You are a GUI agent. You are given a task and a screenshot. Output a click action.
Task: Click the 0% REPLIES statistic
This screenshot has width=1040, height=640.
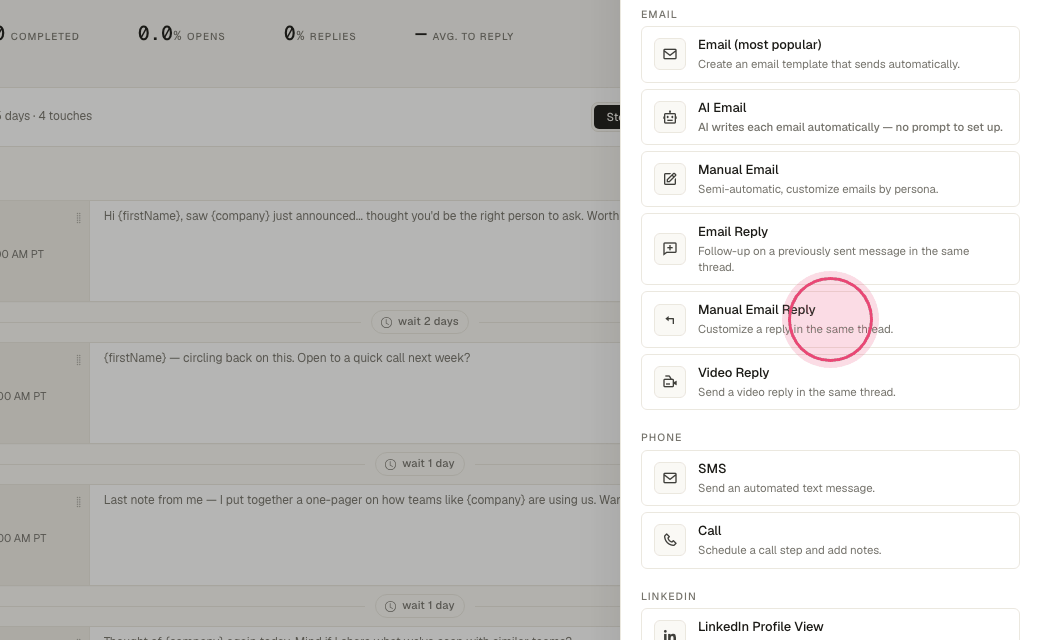click(320, 34)
